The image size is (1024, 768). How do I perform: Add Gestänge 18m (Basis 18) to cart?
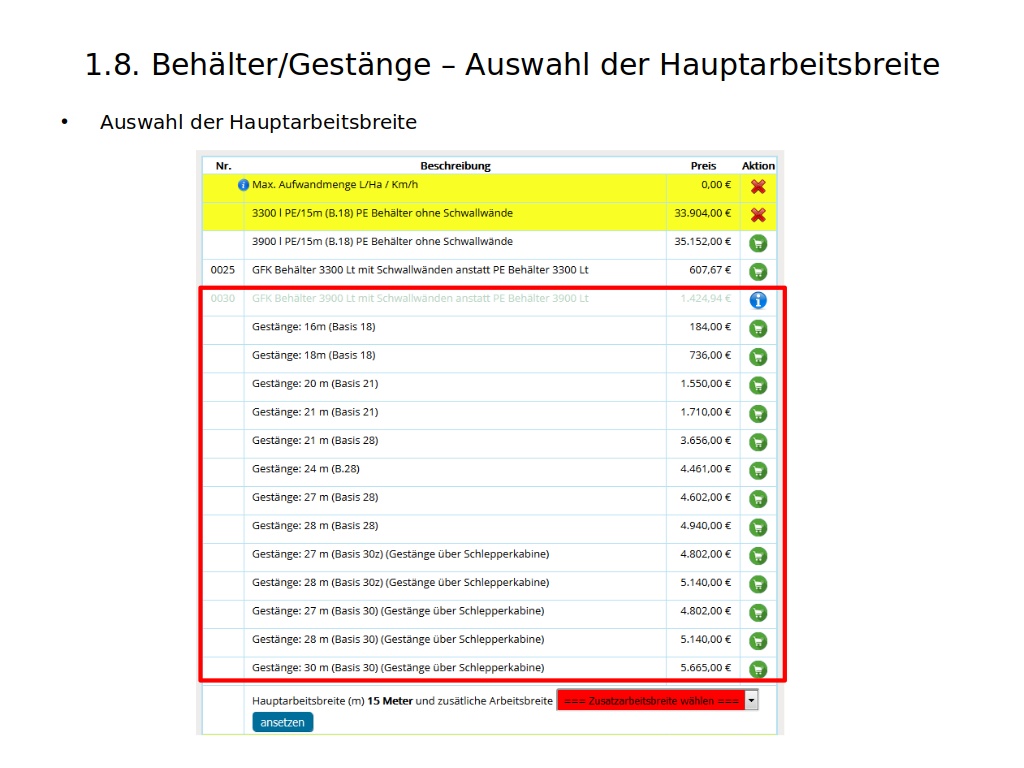point(758,357)
